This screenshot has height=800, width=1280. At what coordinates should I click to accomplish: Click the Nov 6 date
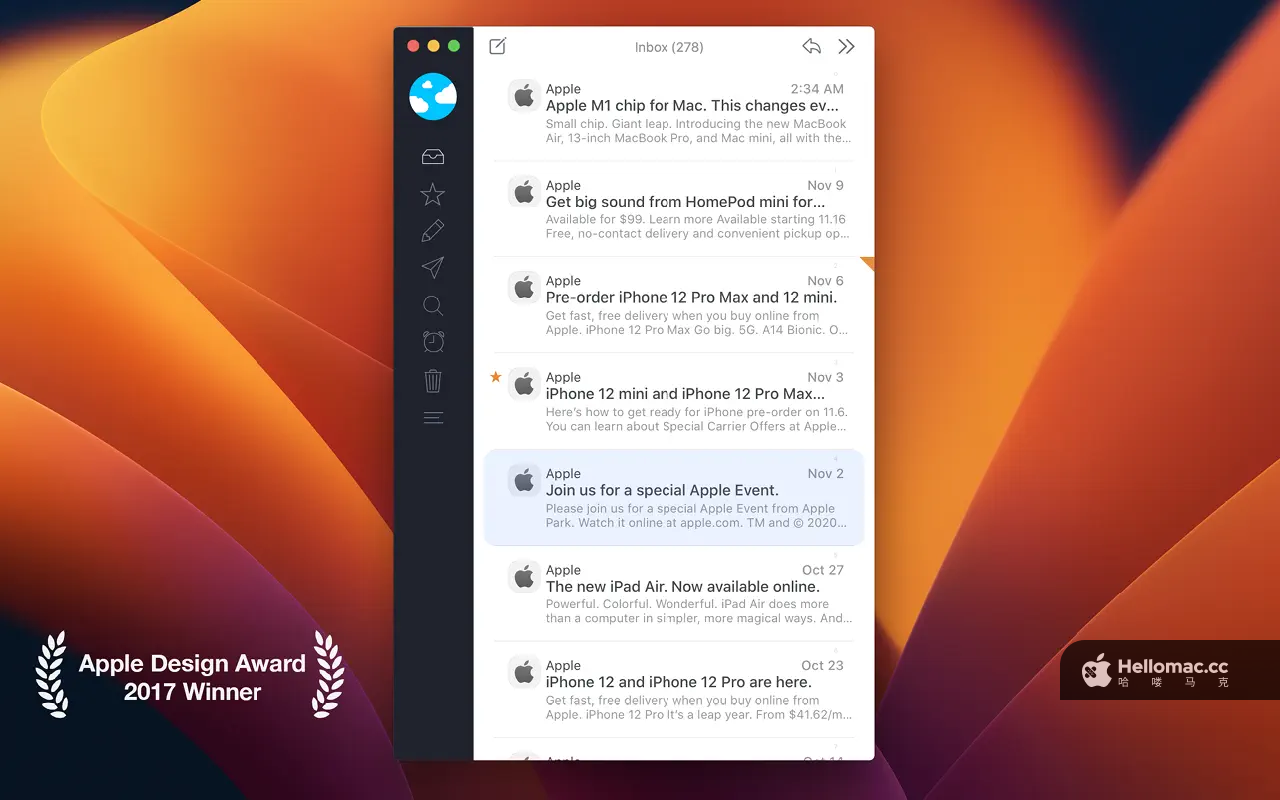click(826, 281)
